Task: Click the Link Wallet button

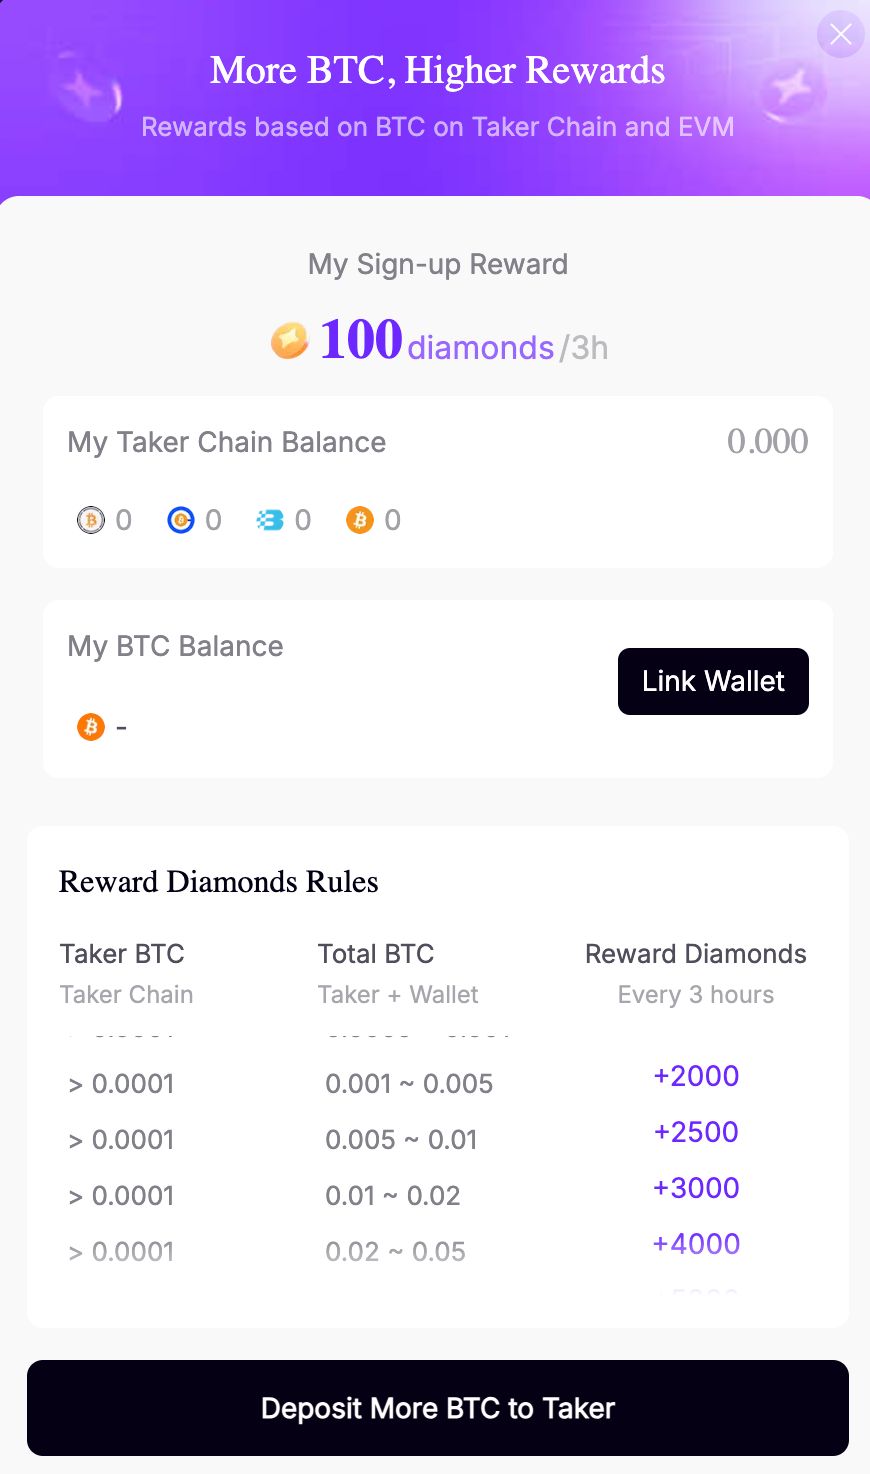Action: coord(713,682)
